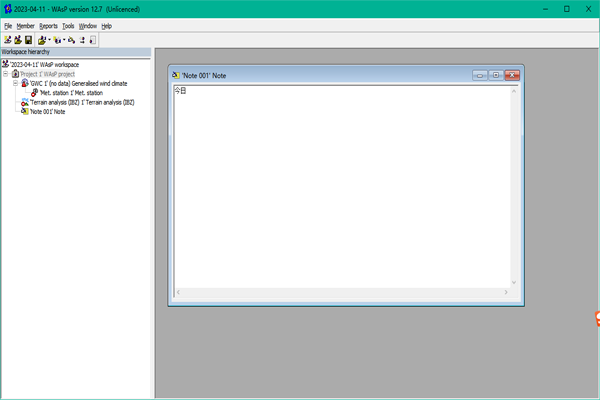Click the Generalised wind climate GWC 1 icon
This screenshot has height=400, width=600.
tap(25, 83)
